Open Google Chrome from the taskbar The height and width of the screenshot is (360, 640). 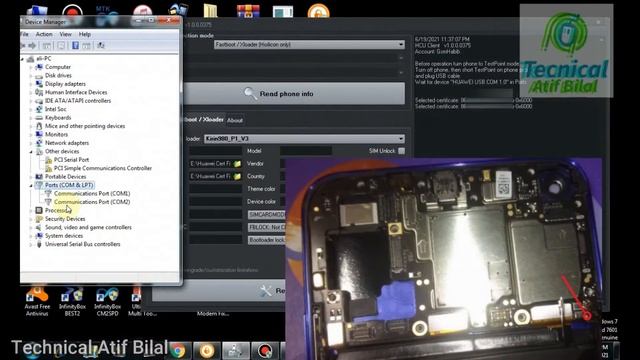pos(178,351)
